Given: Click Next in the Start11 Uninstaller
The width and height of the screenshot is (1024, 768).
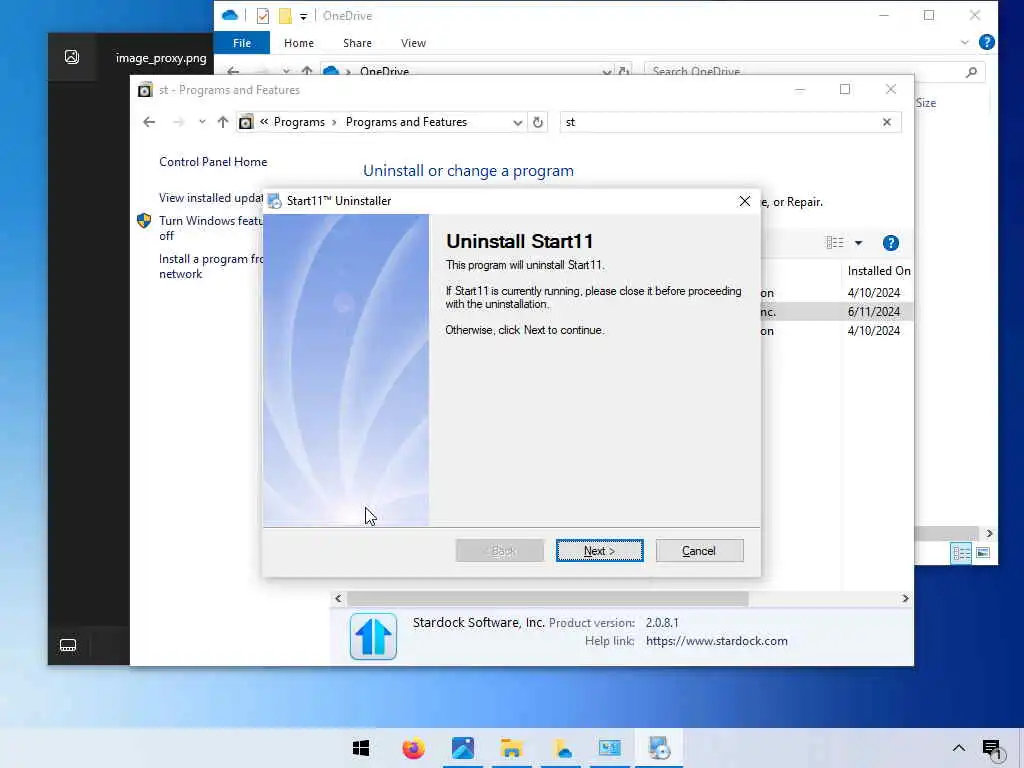Looking at the screenshot, I should 599,551.
